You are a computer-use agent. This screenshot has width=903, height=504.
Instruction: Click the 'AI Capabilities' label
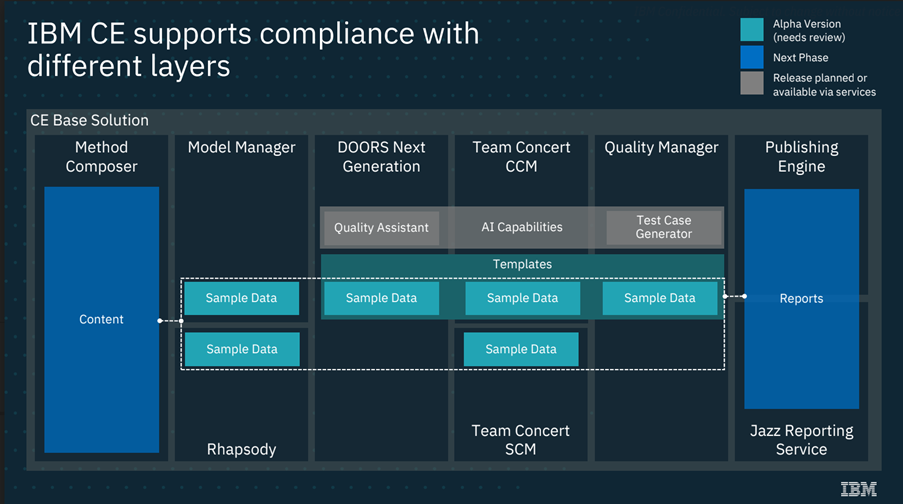(522, 227)
